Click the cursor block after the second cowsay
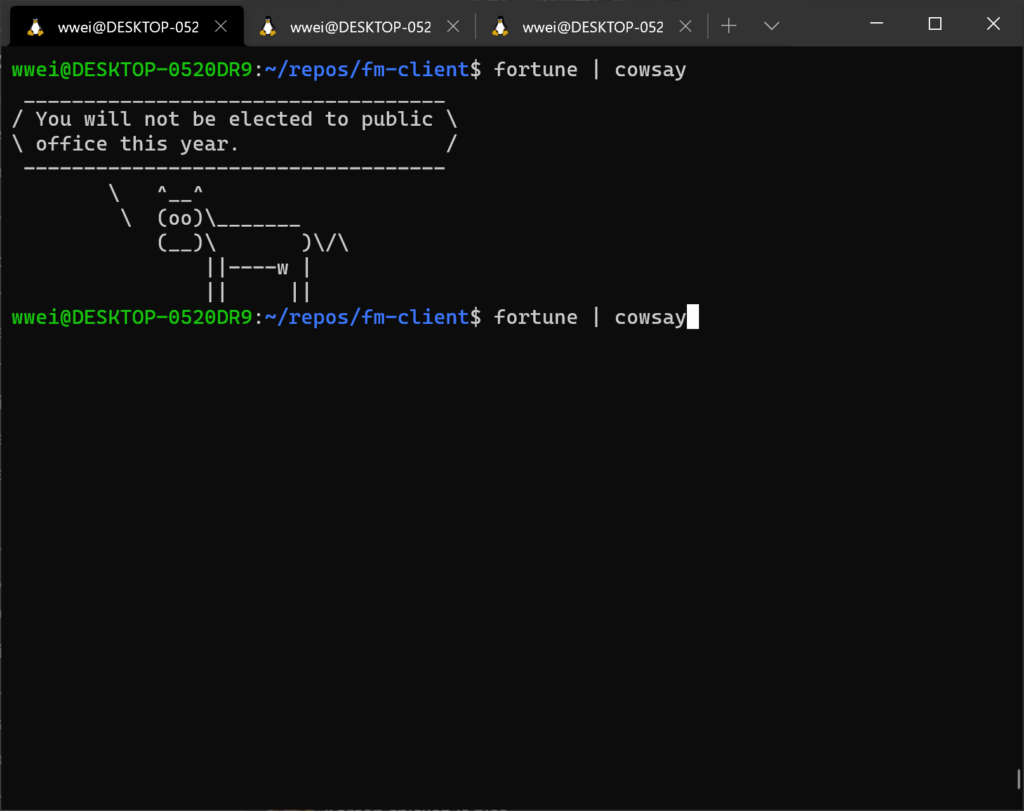1024x811 pixels. click(693, 317)
